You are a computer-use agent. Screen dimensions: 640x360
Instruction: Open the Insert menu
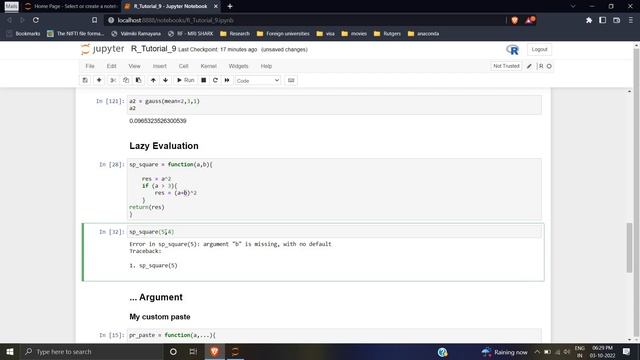pos(160,66)
